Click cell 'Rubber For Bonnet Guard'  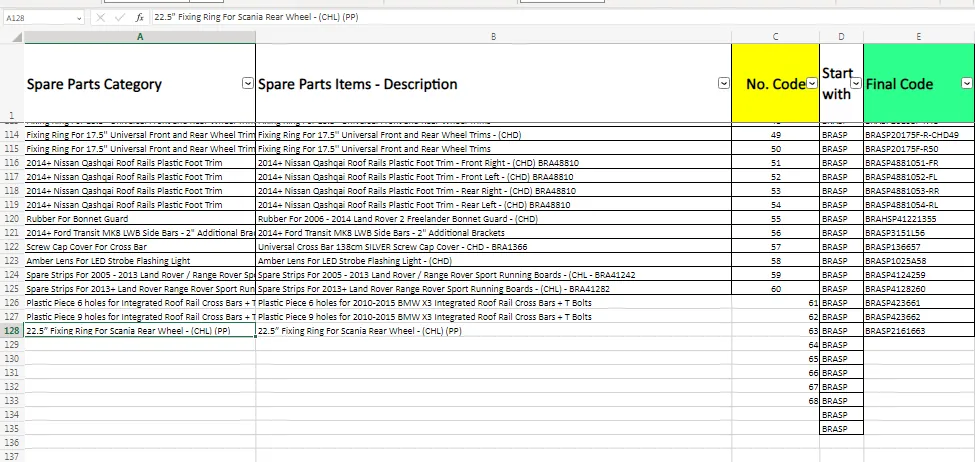pos(140,219)
